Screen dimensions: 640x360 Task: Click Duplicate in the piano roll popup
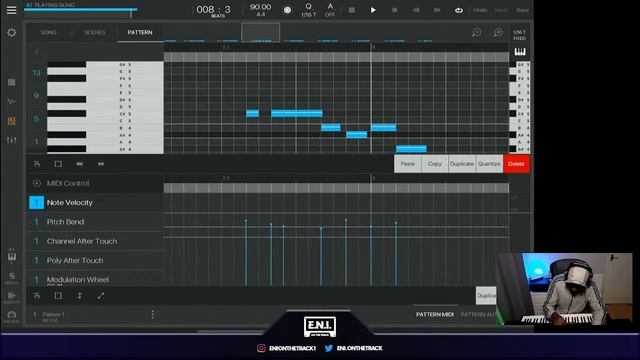(x=462, y=164)
